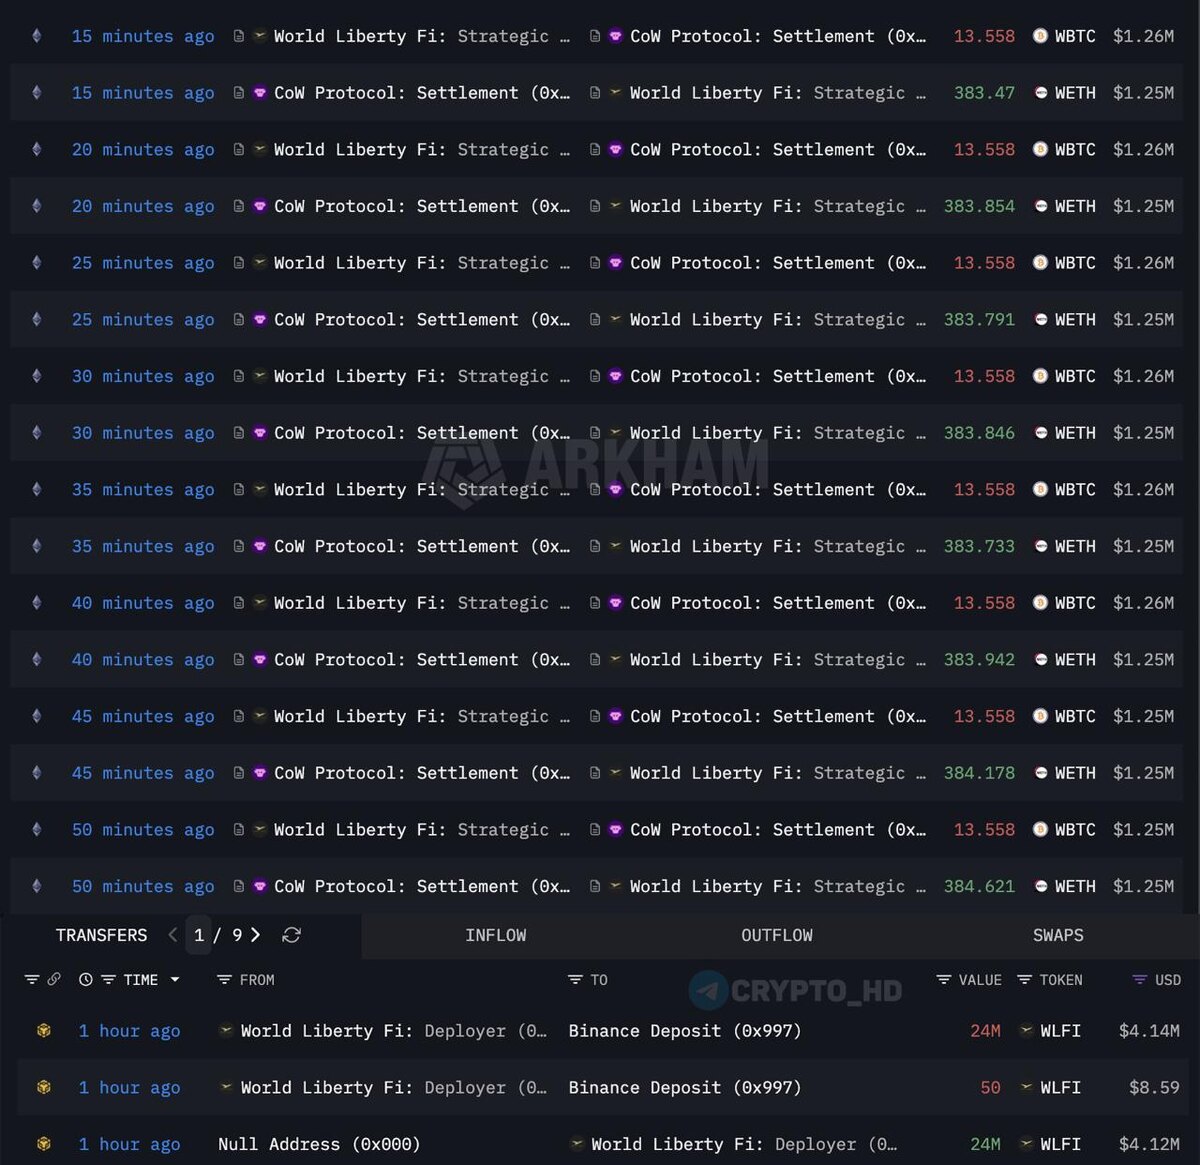Click Ethereum chain icon in 383.854 WETH row

click(37, 206)
